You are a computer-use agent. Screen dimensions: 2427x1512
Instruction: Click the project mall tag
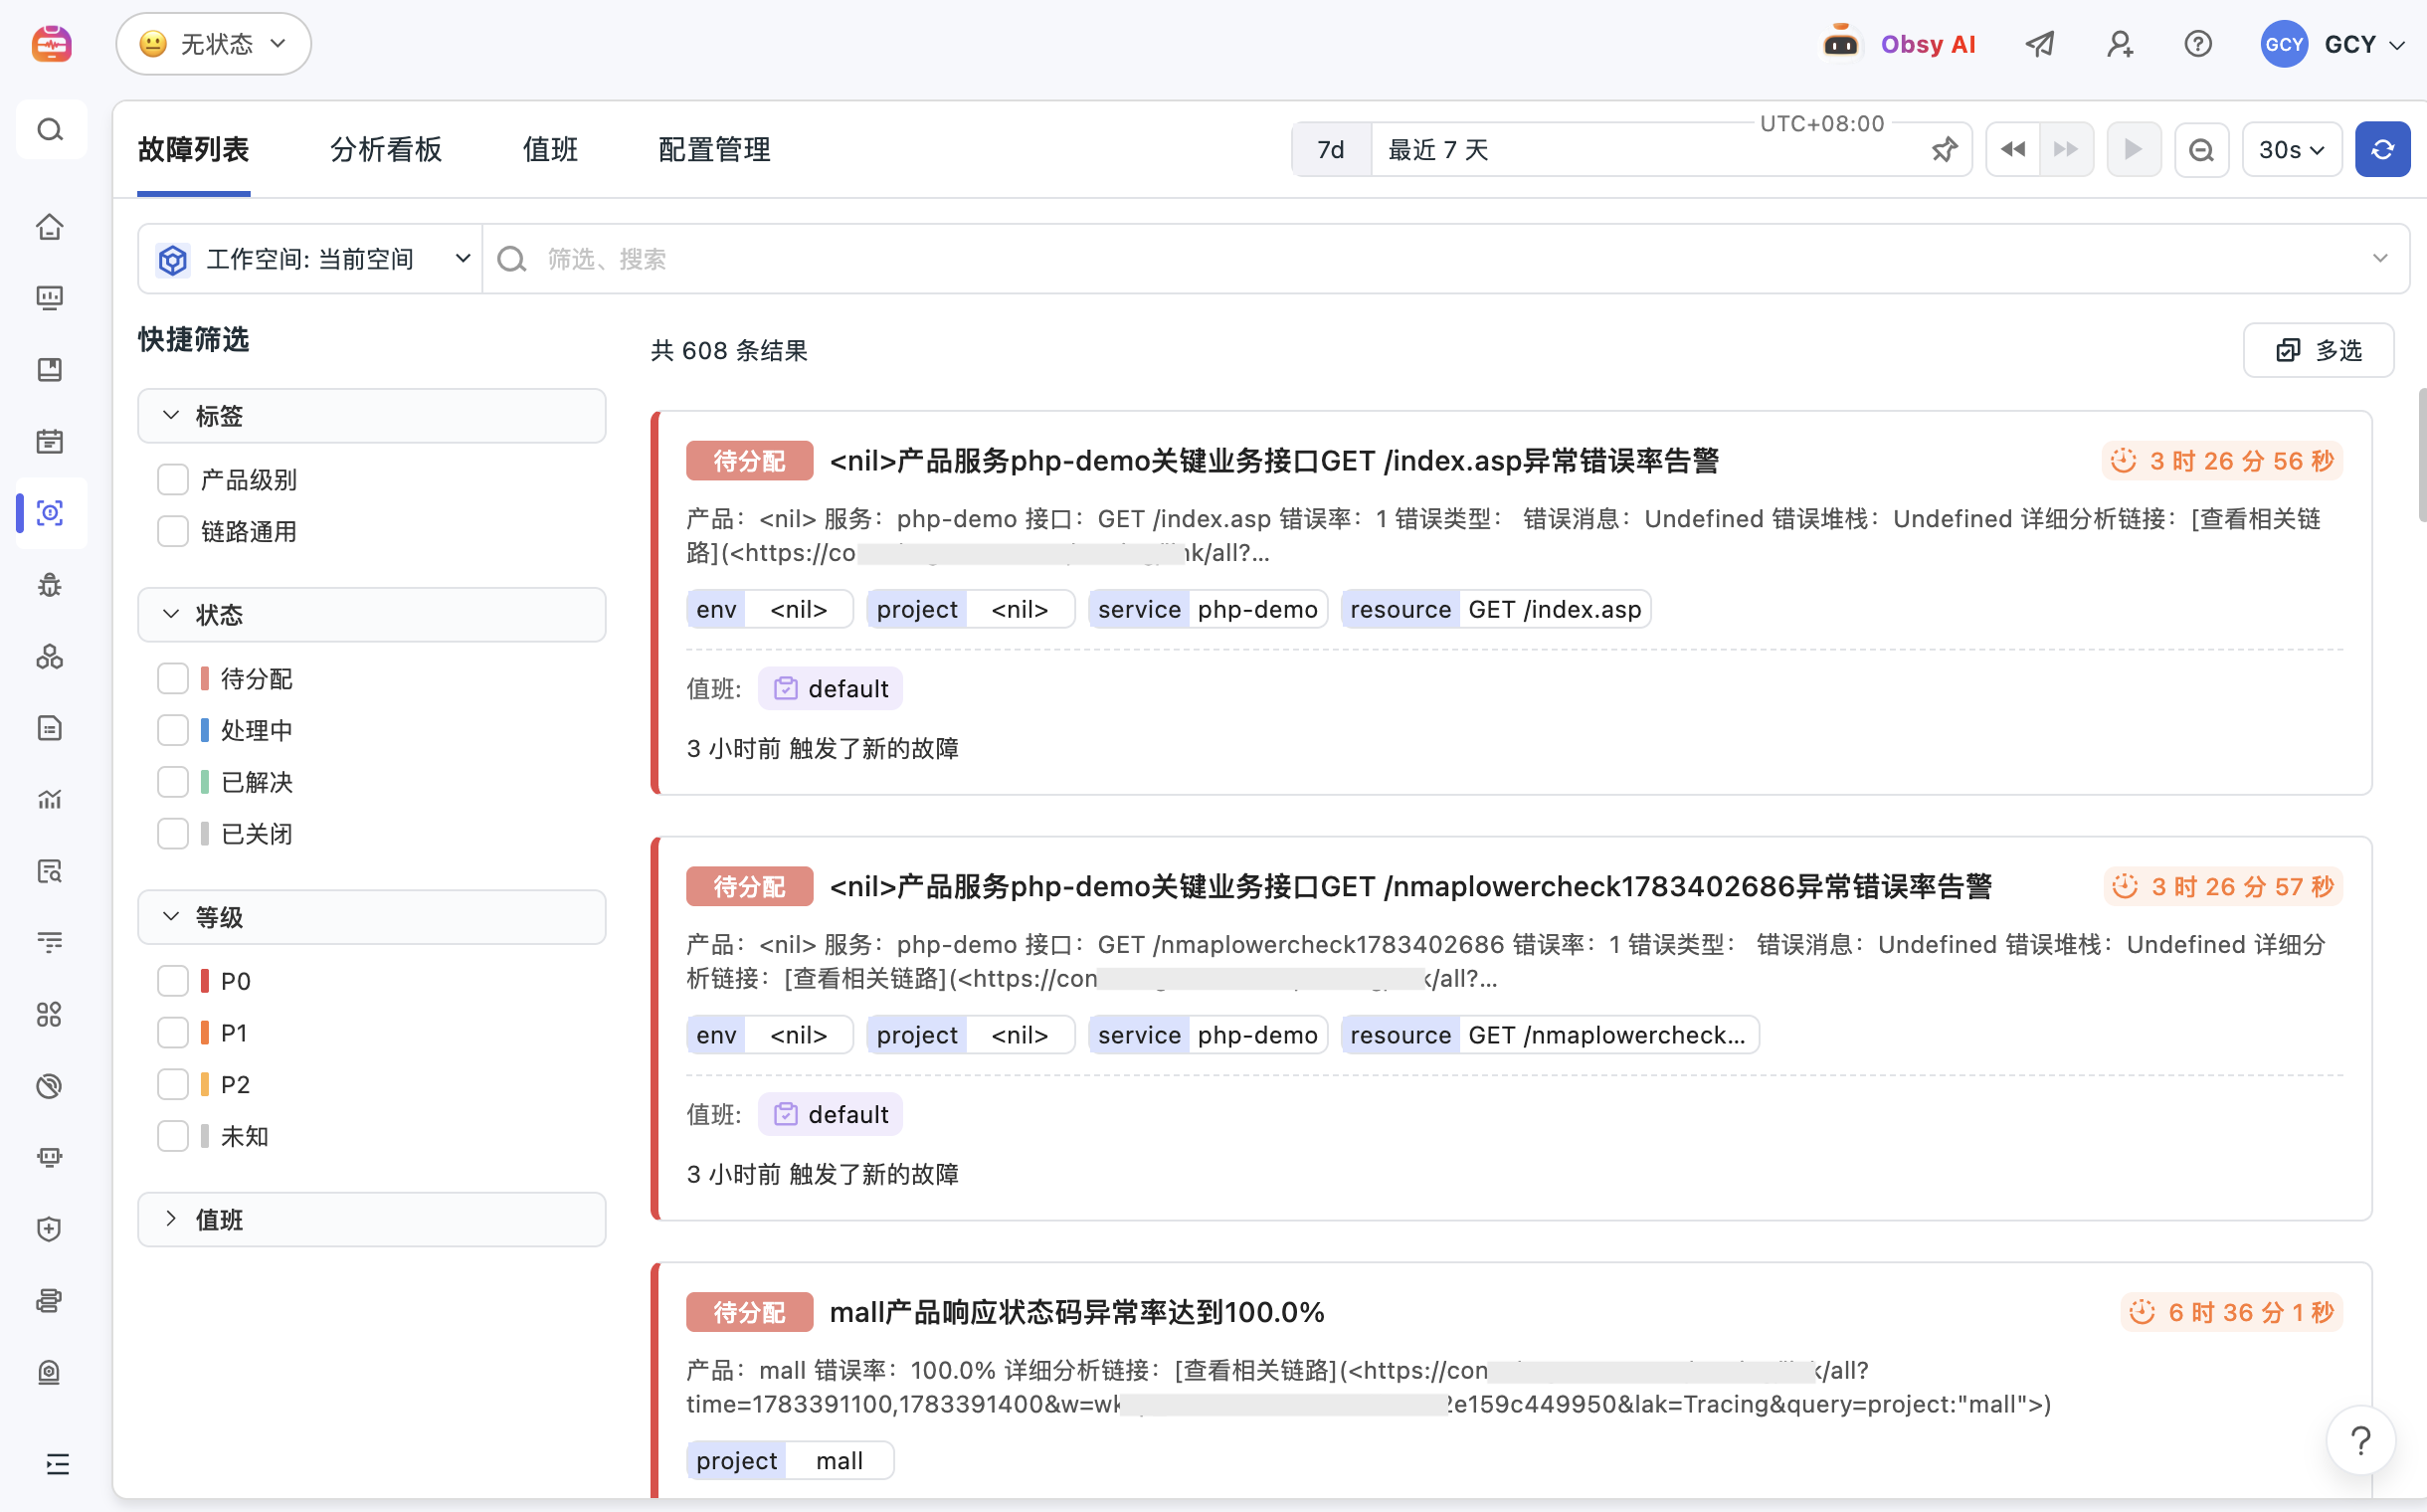[x=790, y=1461]
